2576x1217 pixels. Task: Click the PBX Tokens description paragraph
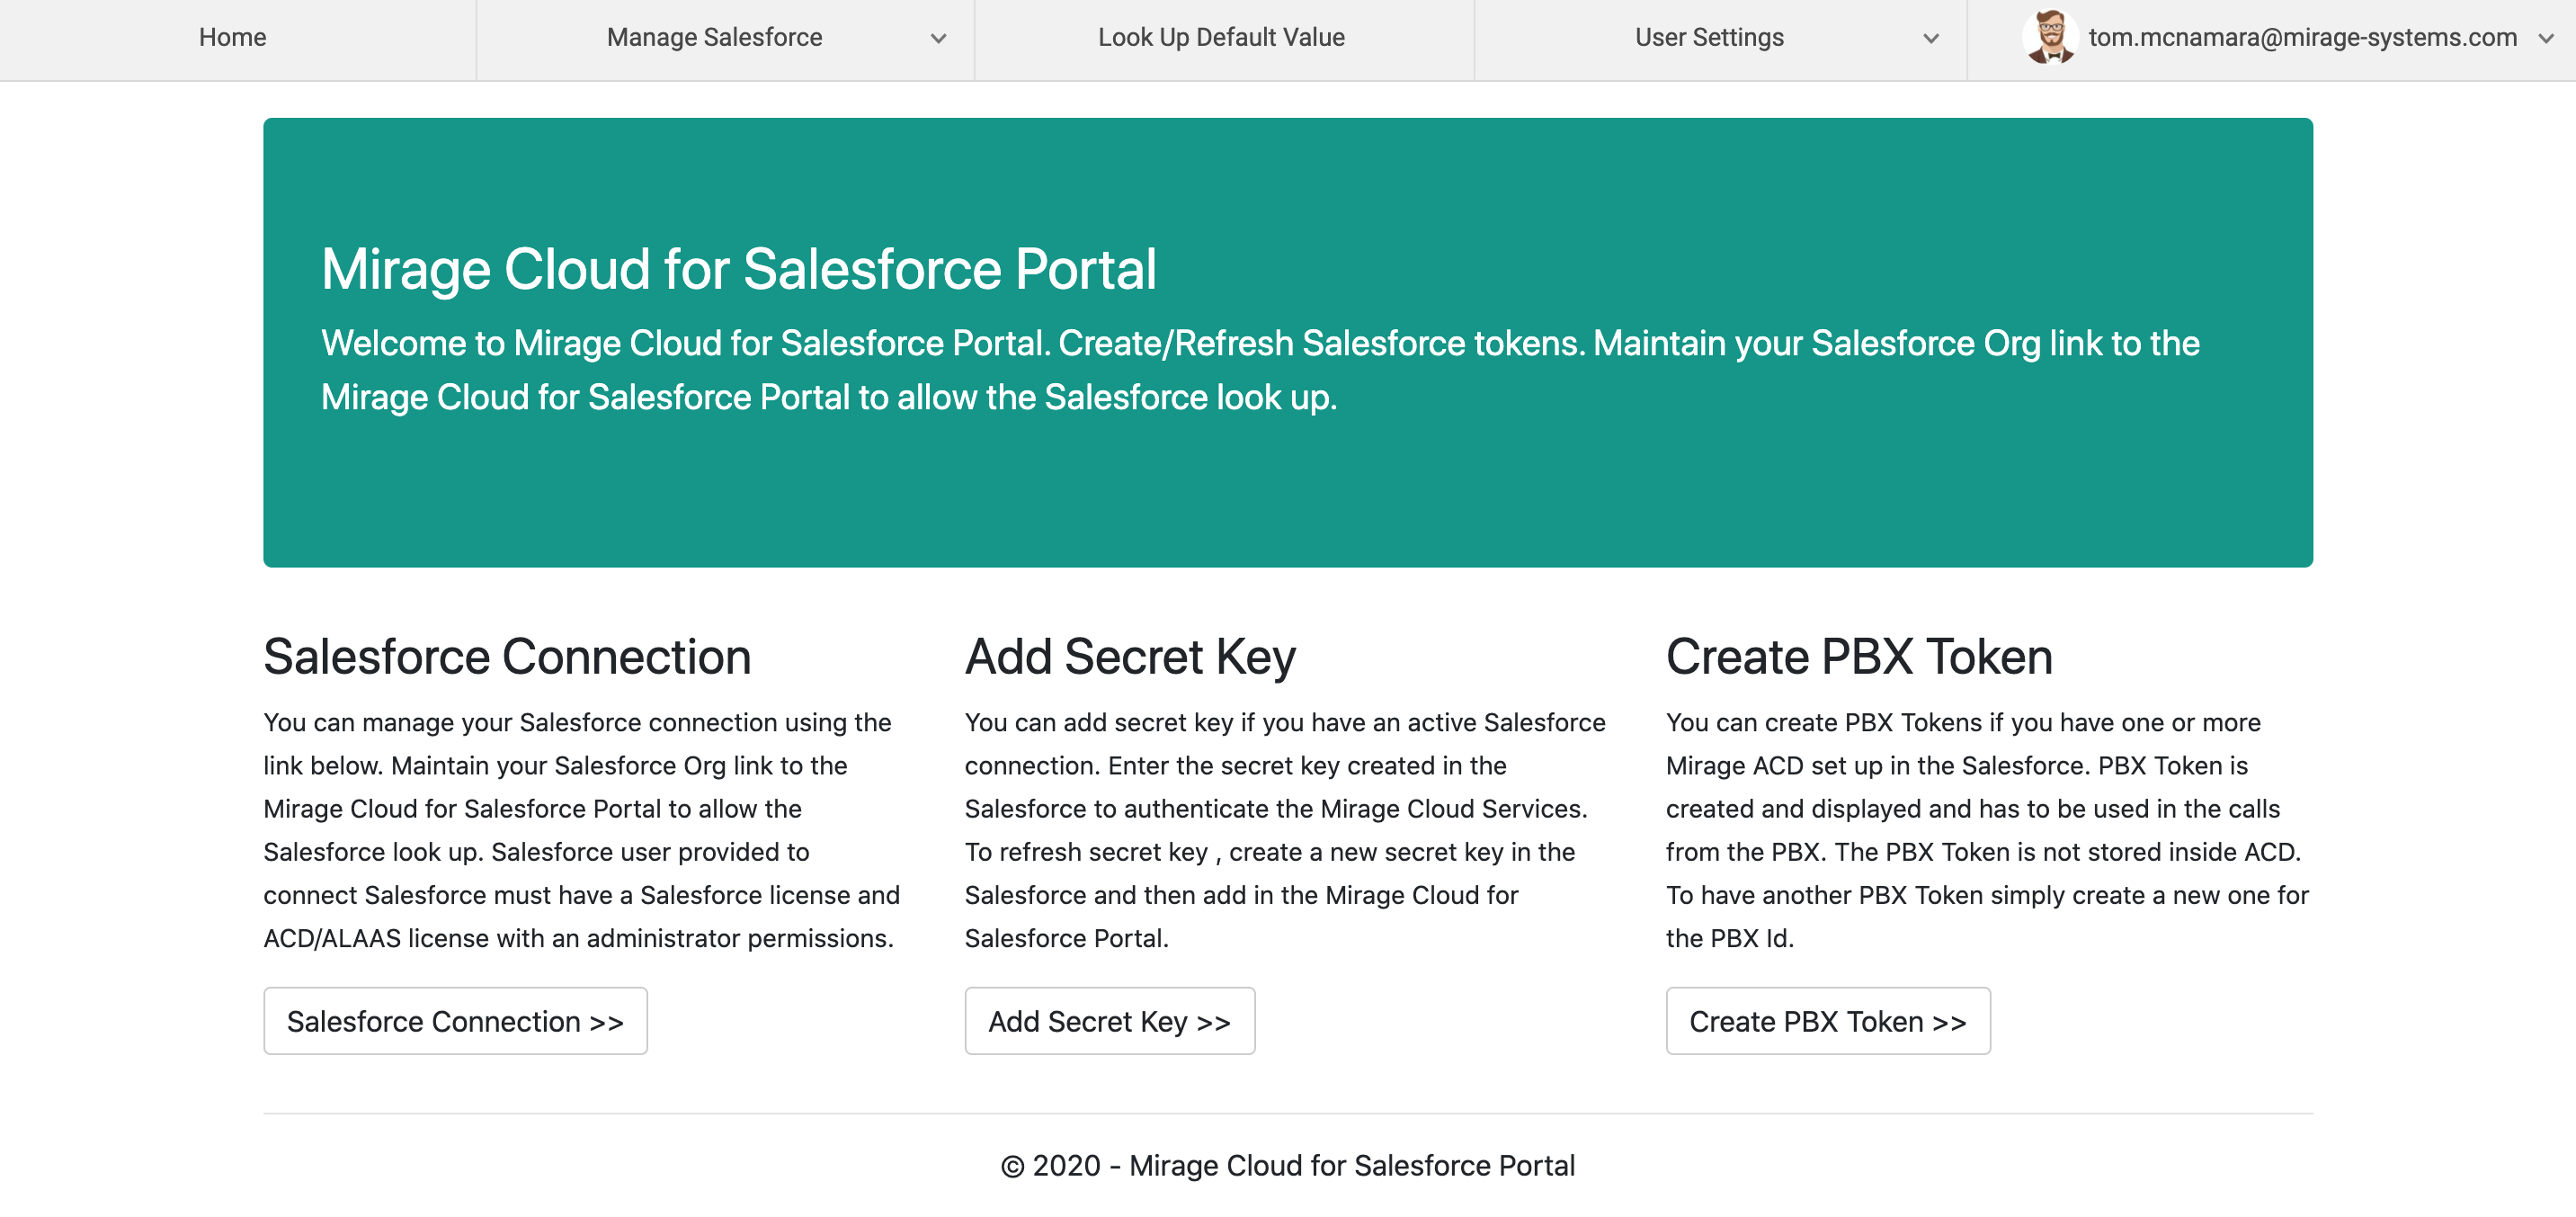click(1987, 830)
